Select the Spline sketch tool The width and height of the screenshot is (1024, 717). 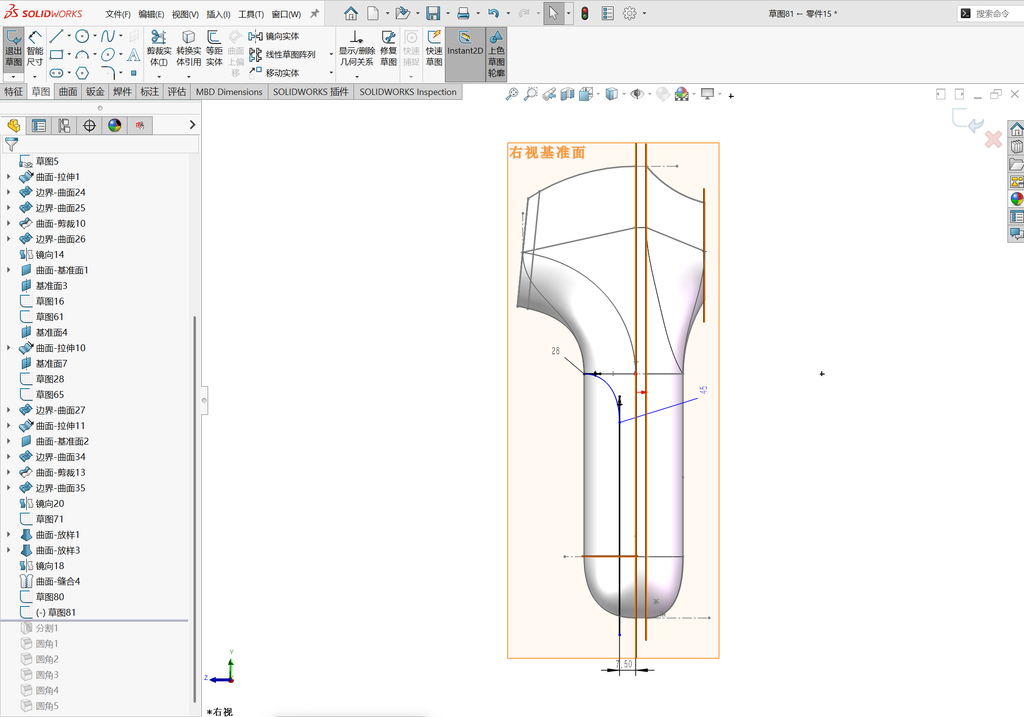(x=108, y=36)
